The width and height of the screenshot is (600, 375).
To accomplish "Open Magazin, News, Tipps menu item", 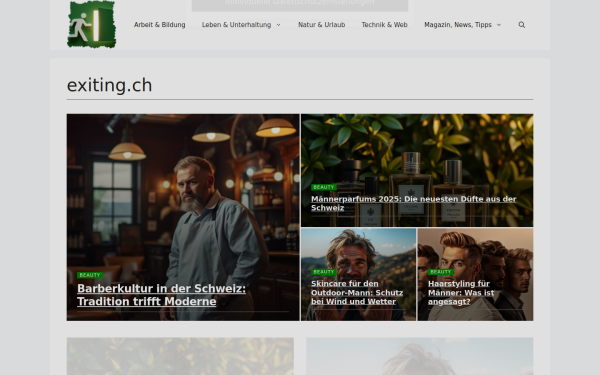I will (x=458, y=25).
